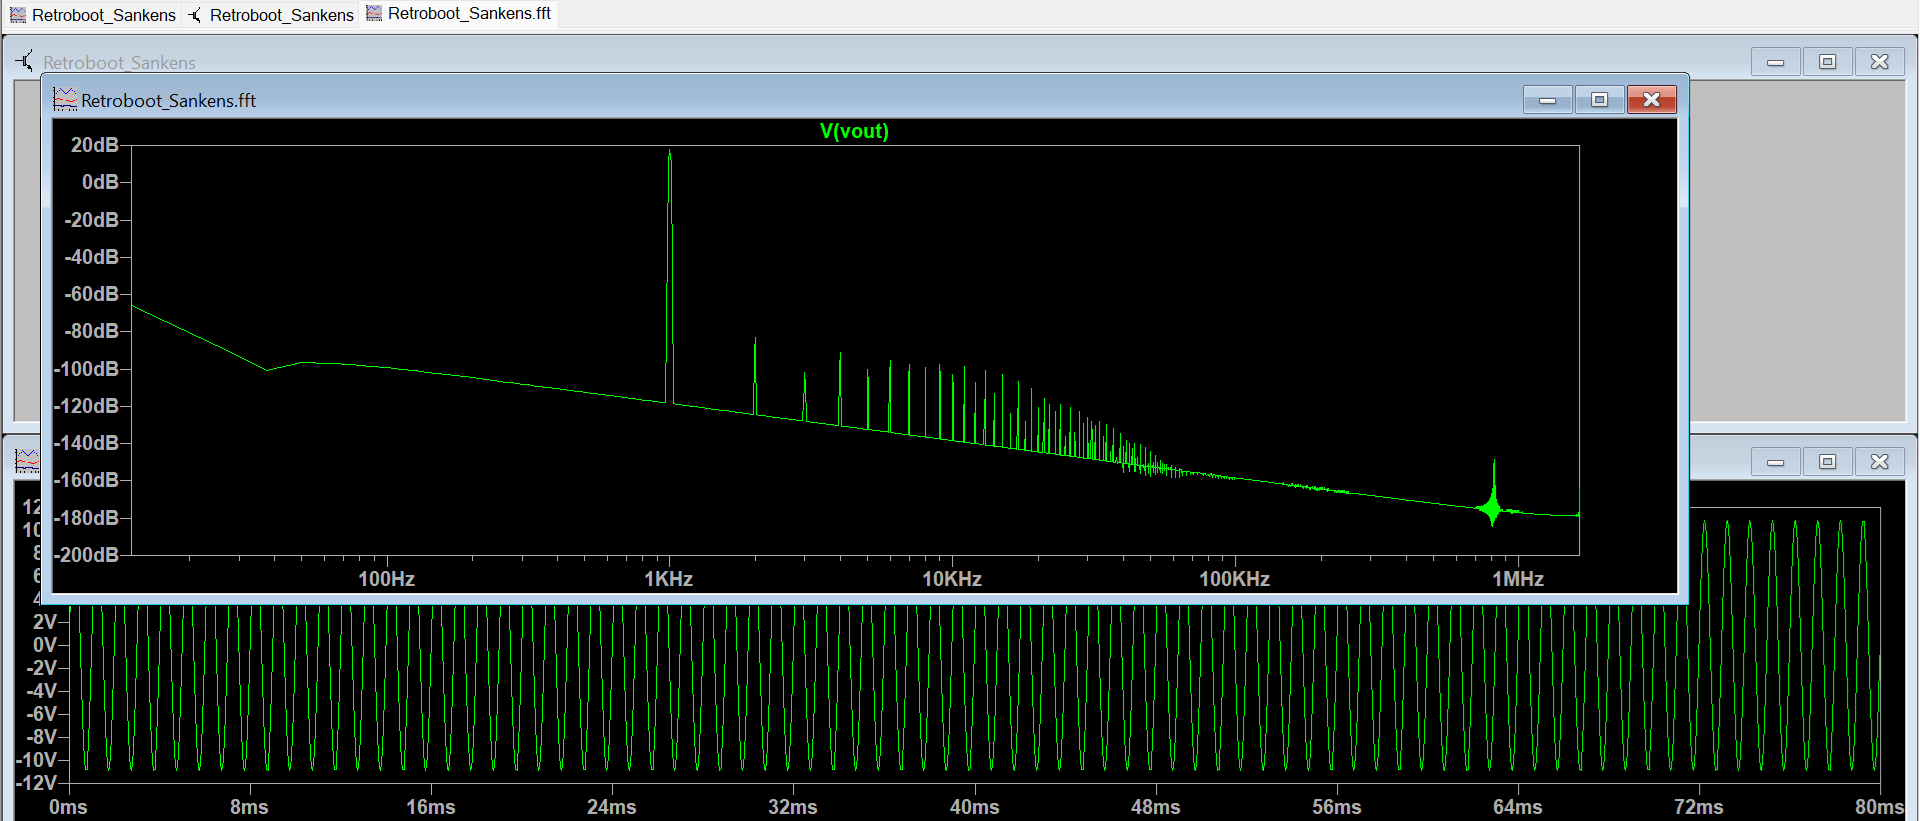The height and width of the screenshot is (821, 1920).
Task: Select the Retroboot_Sankens schematic tab with transistor icon
Action: point(271,15)
